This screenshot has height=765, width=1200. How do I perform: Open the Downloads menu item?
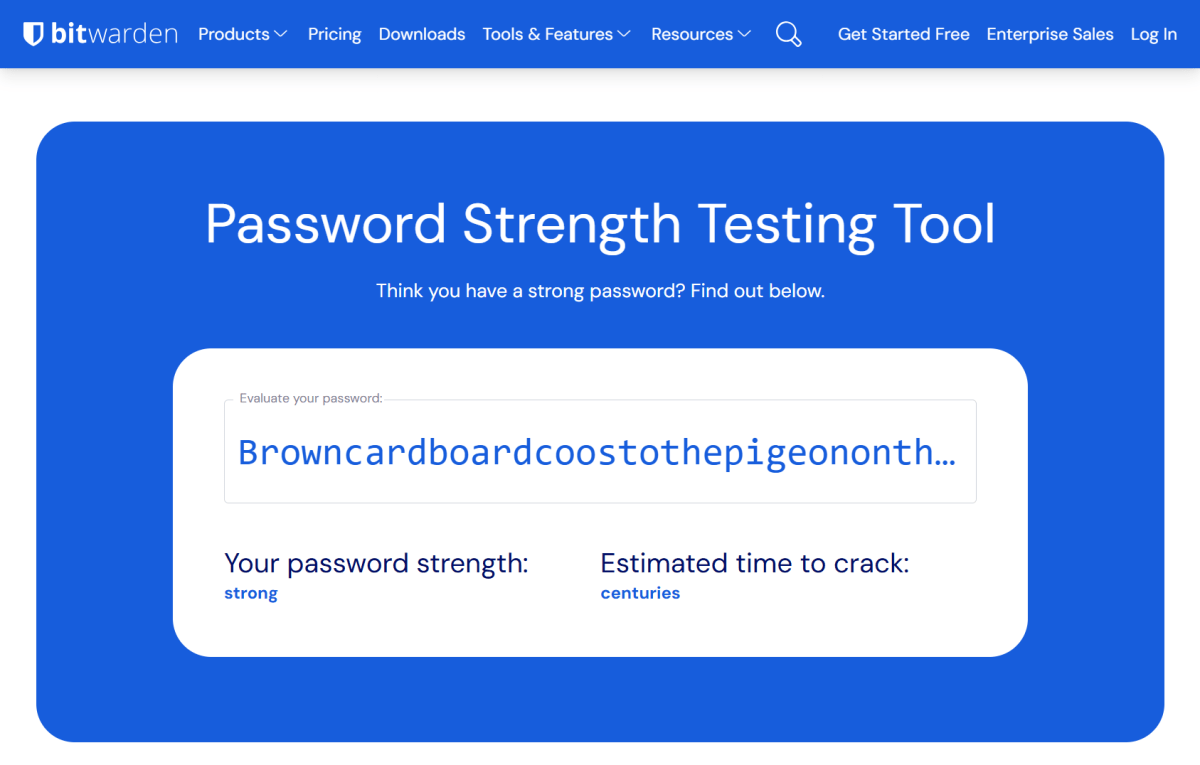pos(421,34)
